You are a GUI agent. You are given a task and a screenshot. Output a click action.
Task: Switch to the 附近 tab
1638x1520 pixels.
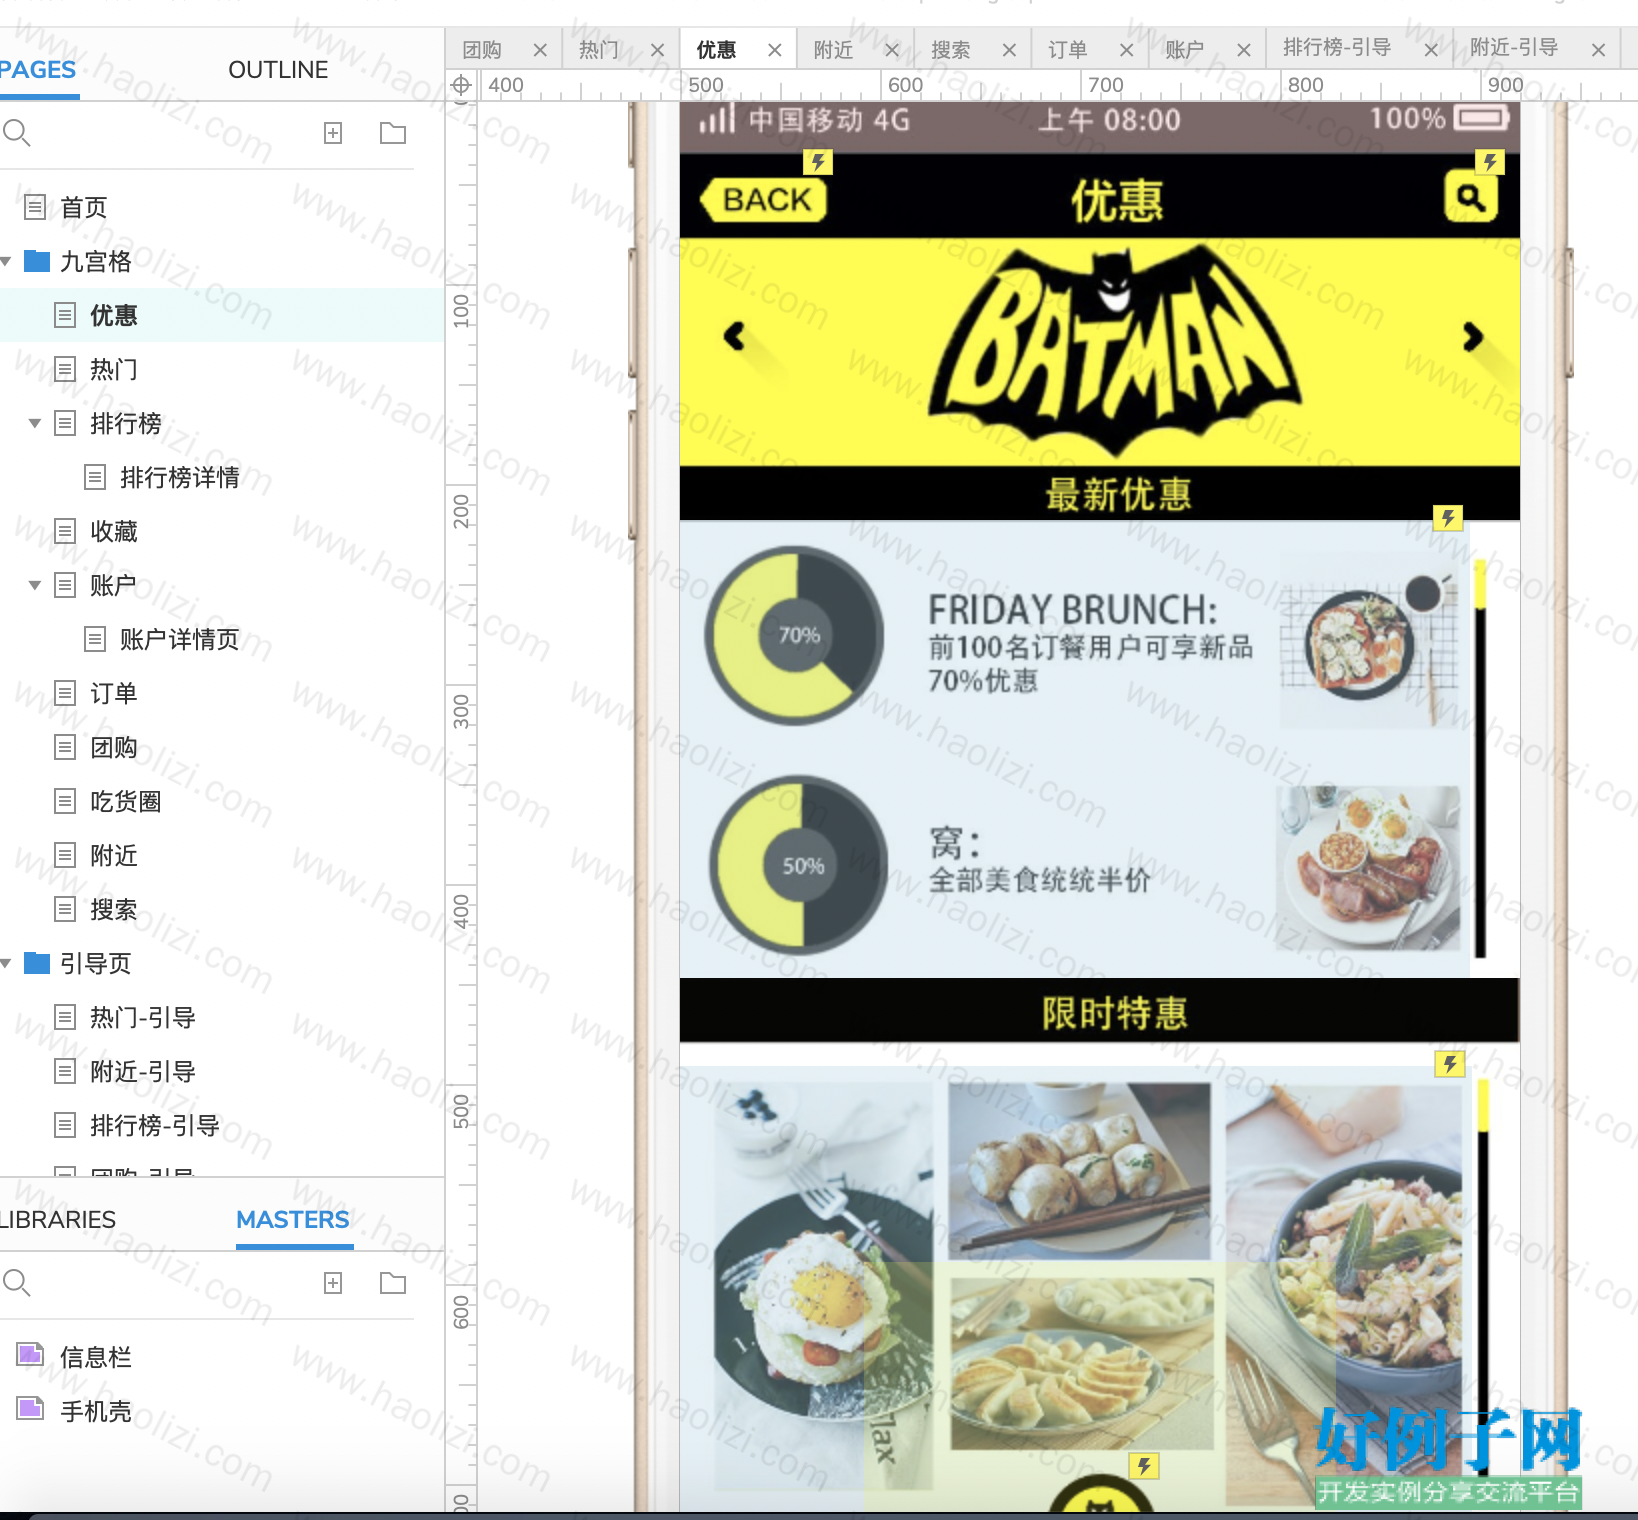[833, 50]
